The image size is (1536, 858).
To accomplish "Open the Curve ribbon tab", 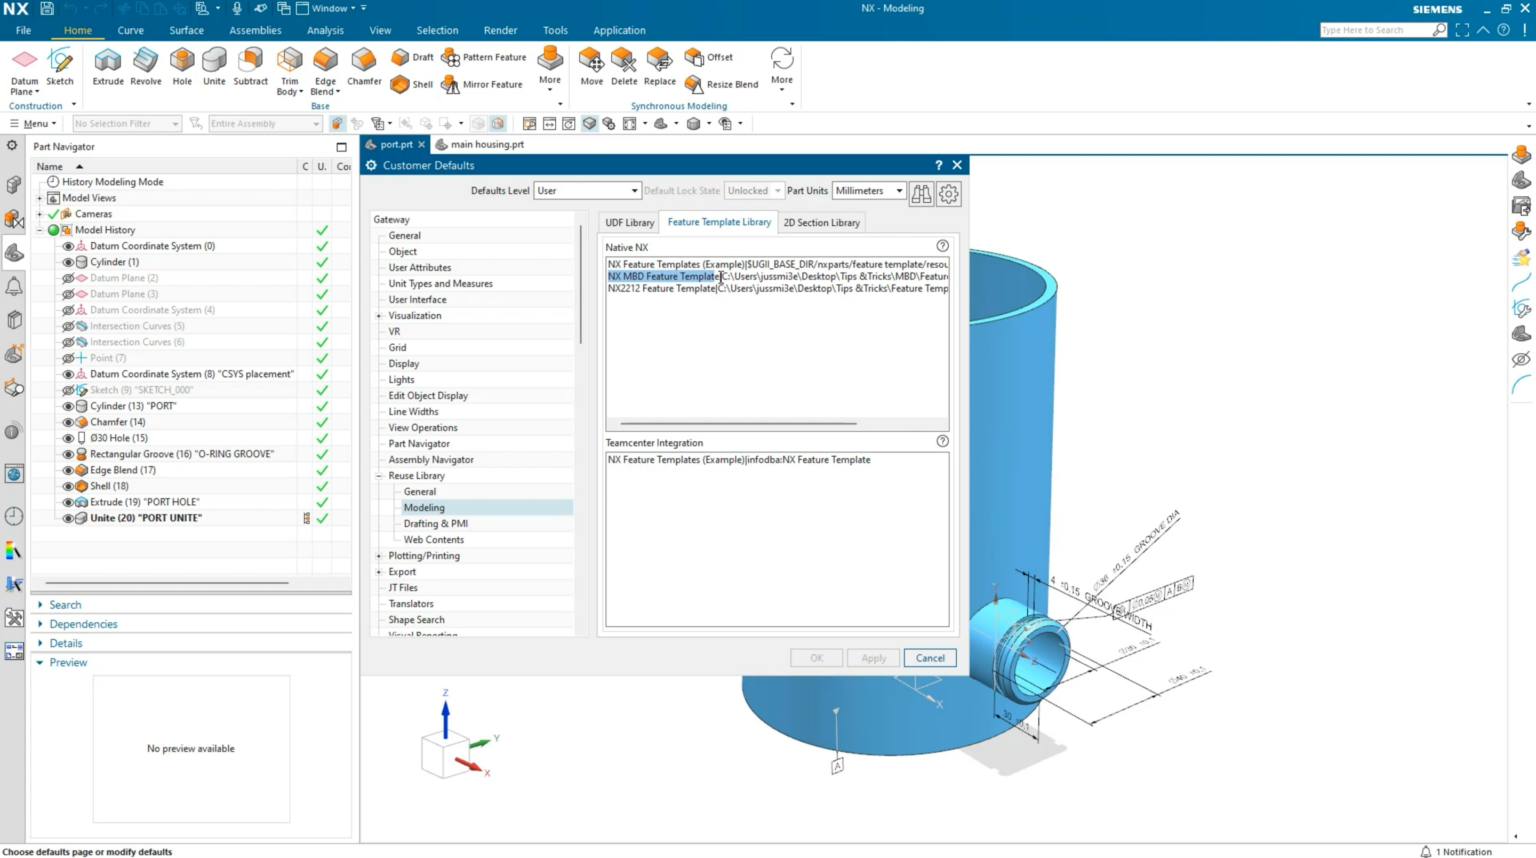I will (x=130, y=30).
